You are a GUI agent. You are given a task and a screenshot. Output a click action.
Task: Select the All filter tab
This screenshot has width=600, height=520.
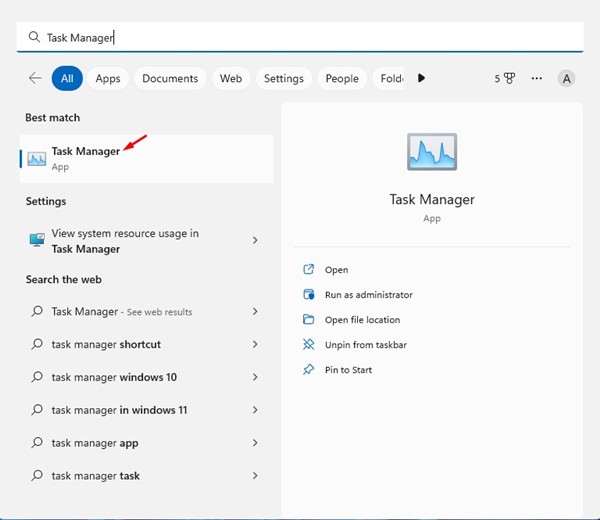[x=67, y=78]
